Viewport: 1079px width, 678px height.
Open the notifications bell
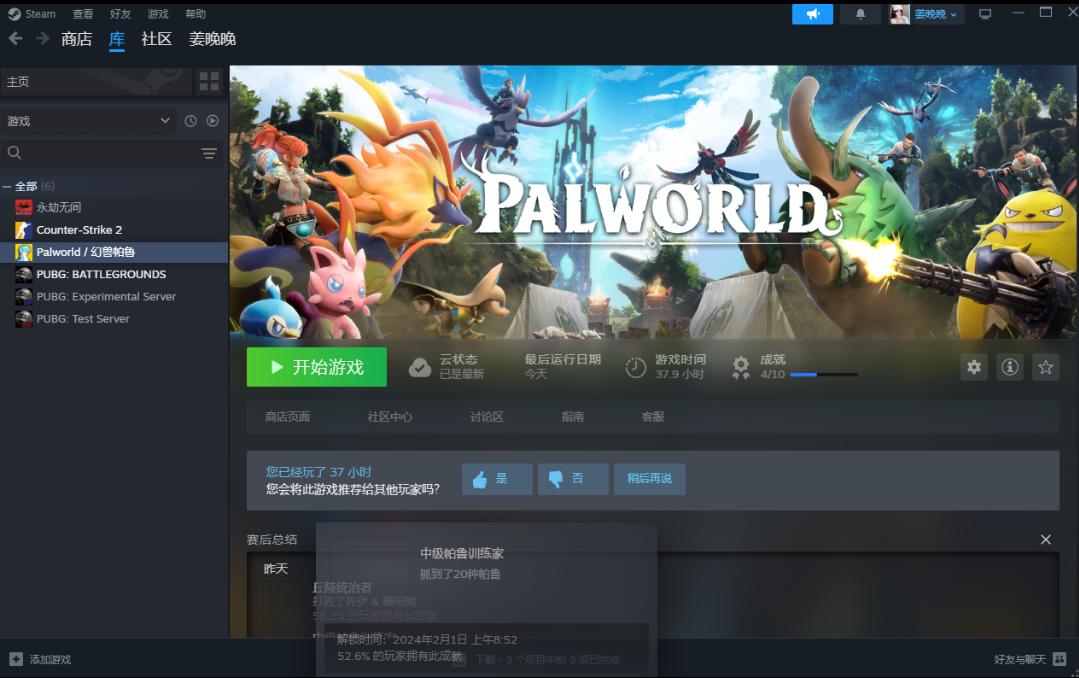click(861, 14)
